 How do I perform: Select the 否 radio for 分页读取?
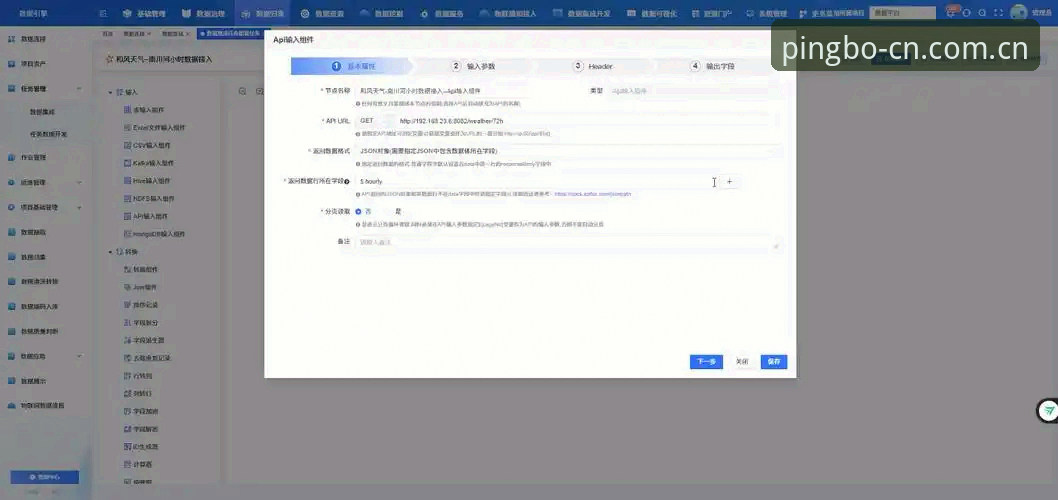(358, 211)
